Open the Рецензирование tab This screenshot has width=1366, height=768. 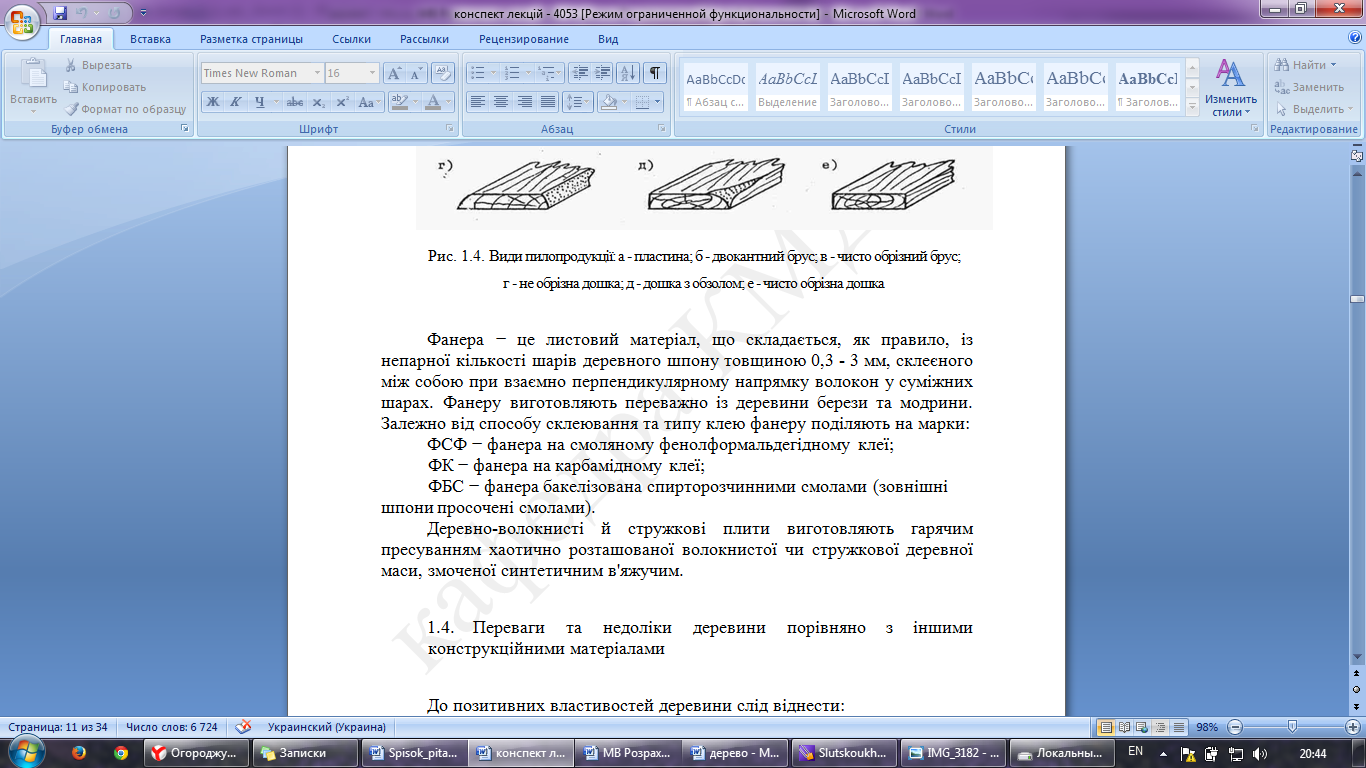[523, 39]
